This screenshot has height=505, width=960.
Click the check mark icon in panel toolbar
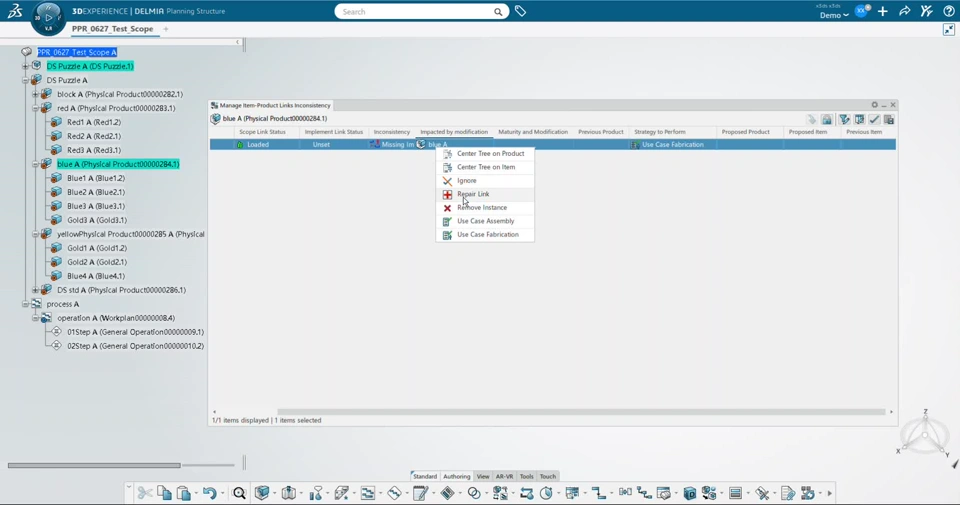[874, 119]
